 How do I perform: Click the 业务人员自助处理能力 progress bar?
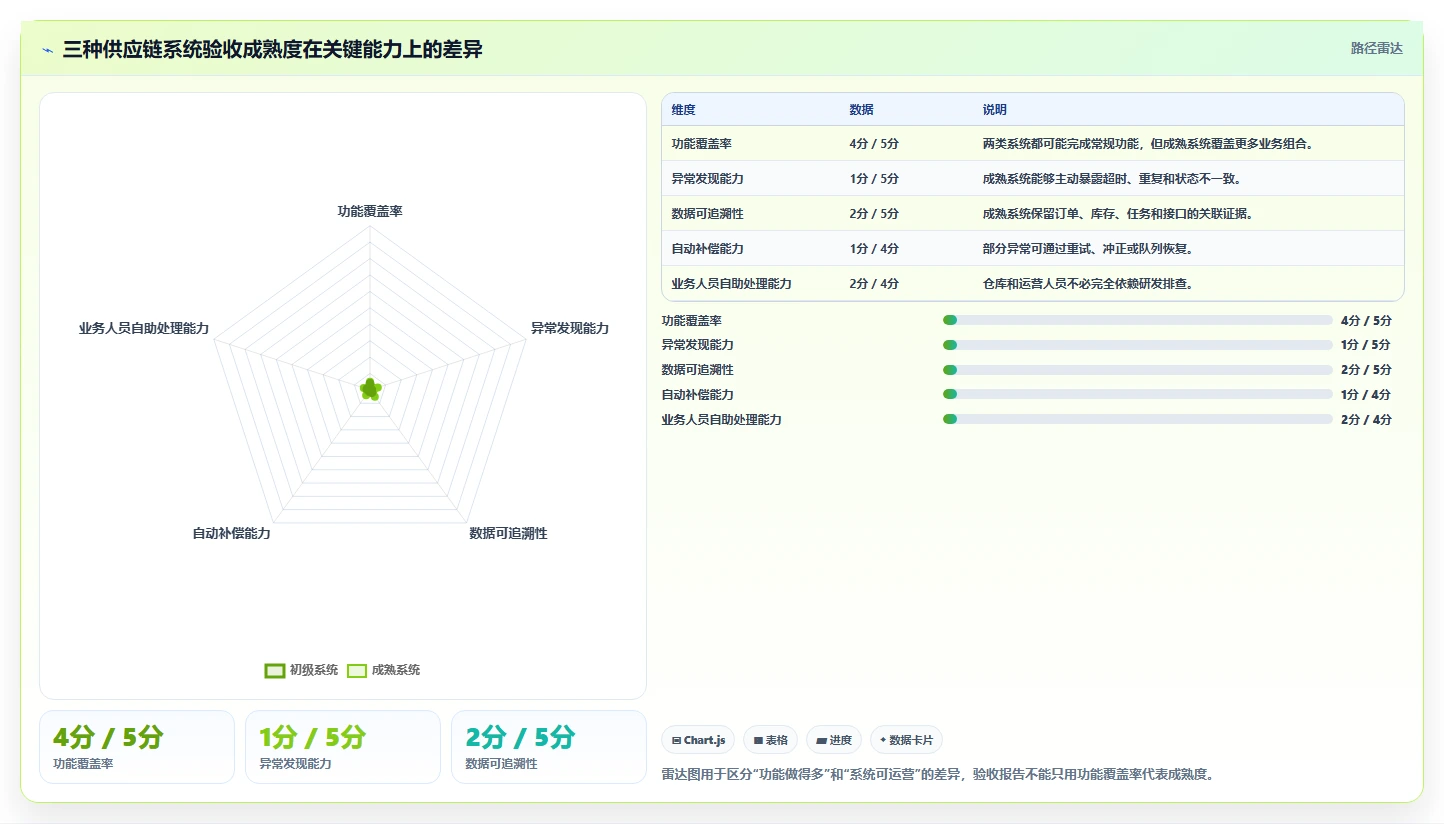pyautogui.click(x=1137, y=419)
